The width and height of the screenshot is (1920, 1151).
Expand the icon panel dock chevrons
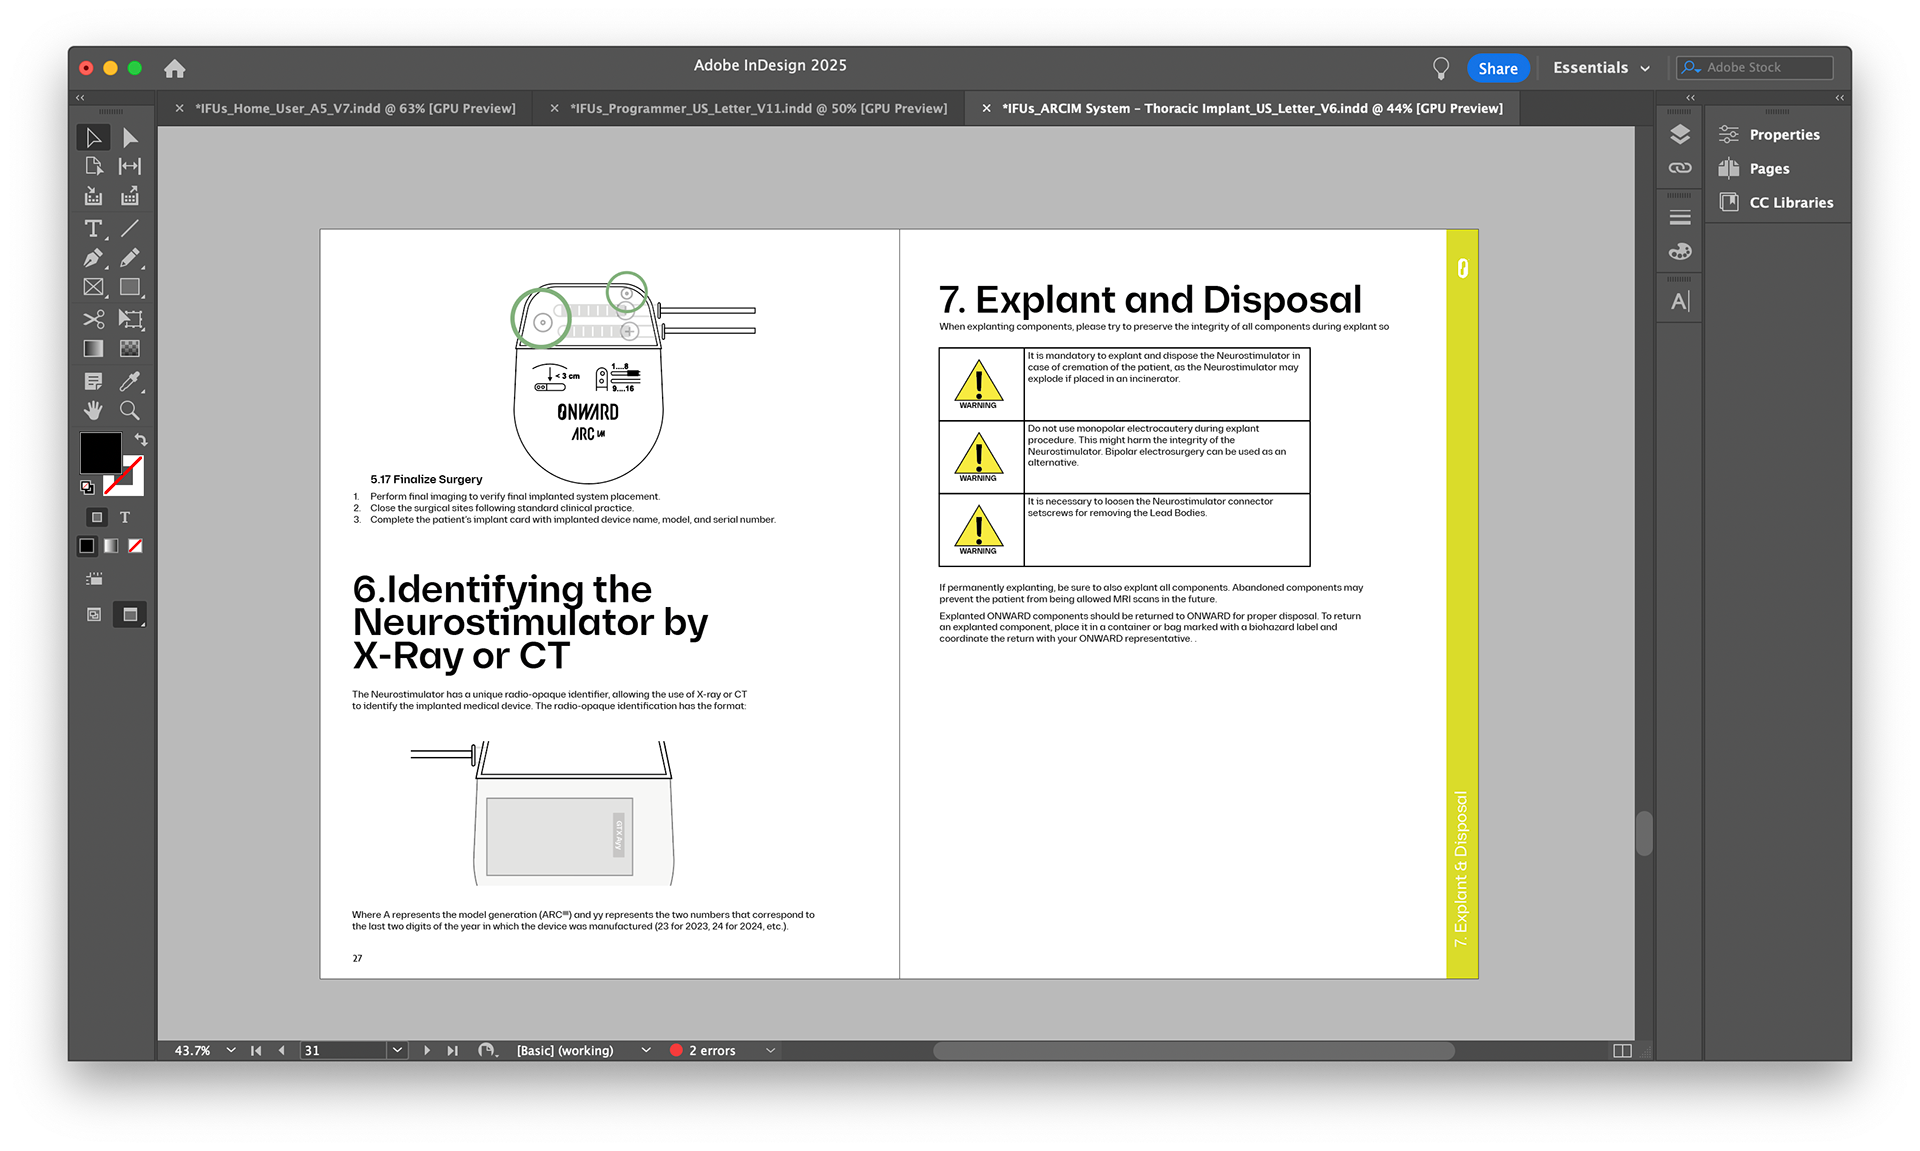click(1690, 98)
